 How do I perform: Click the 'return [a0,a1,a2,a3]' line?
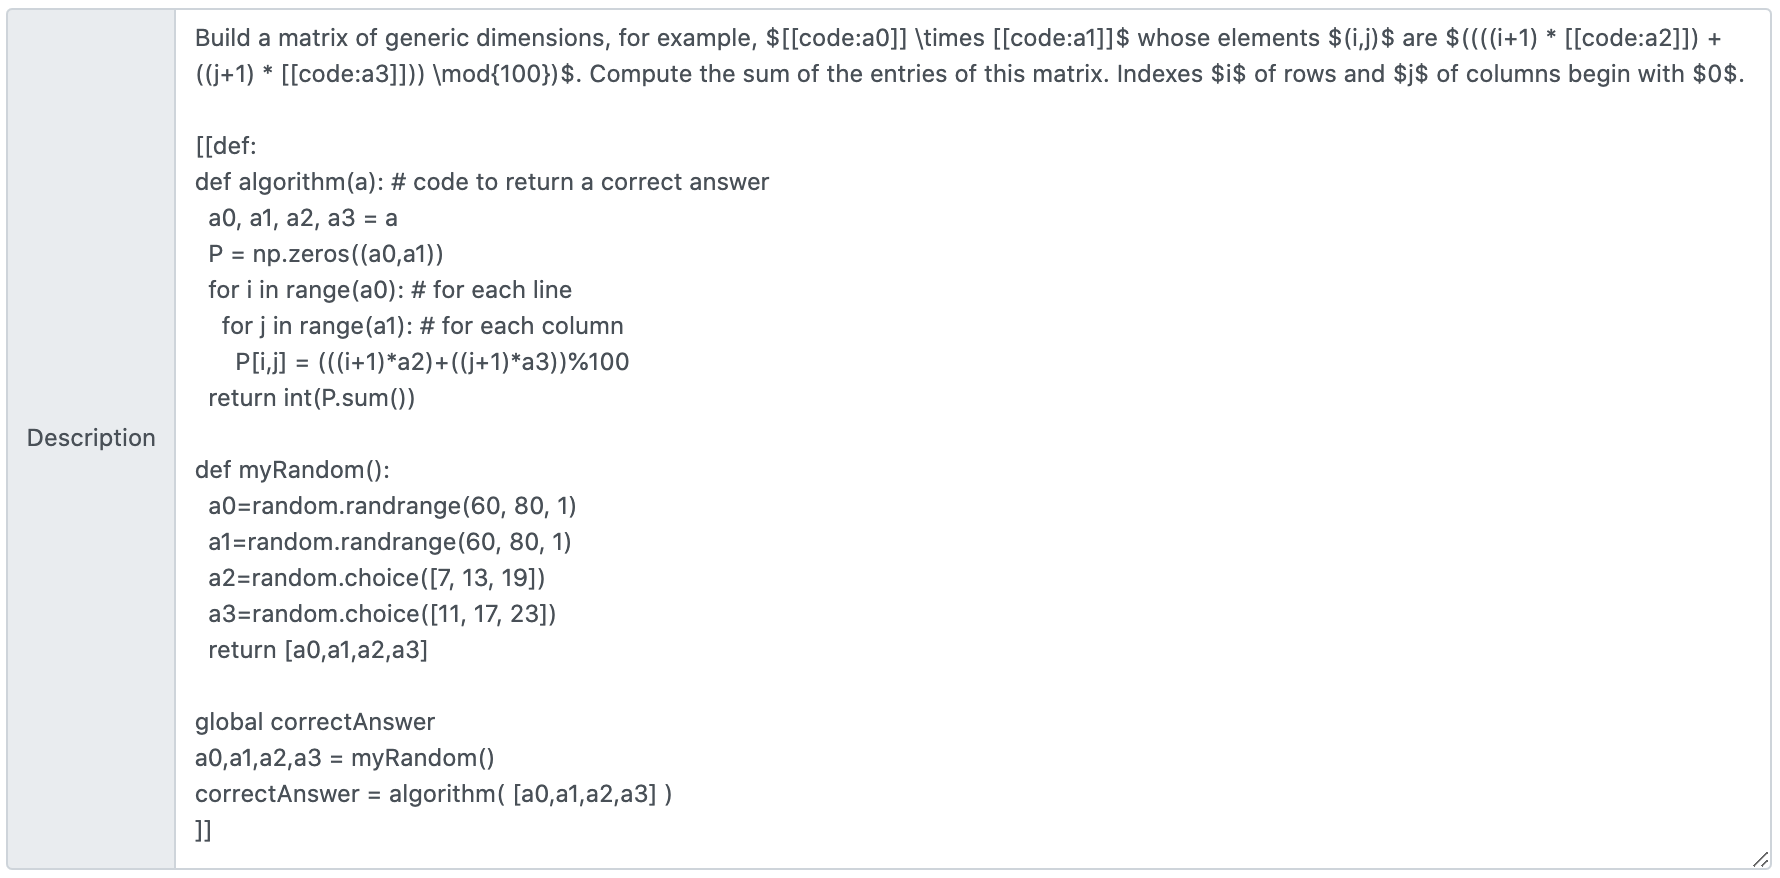click(317, 650)
